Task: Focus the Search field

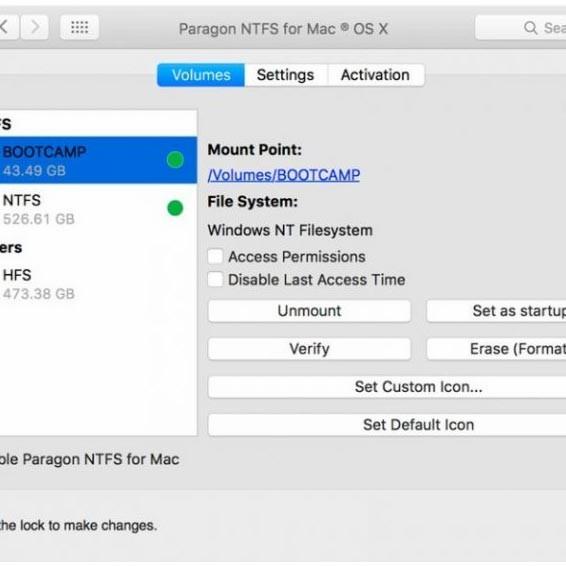Action: click(521, 27)
